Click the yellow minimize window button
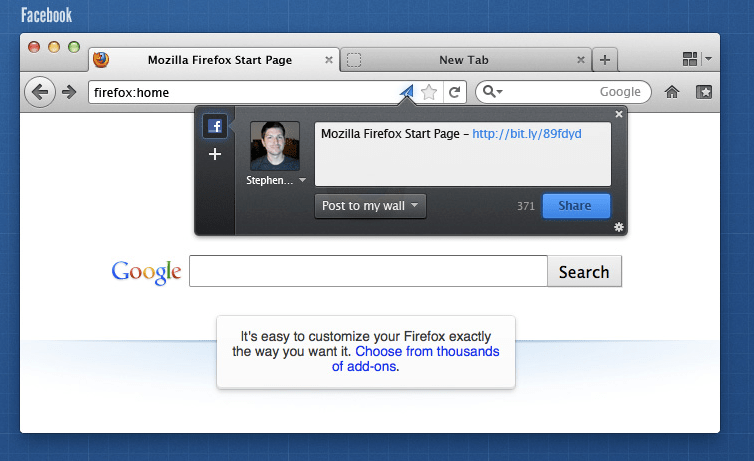 pyautogui.click(x=54, y=47)
